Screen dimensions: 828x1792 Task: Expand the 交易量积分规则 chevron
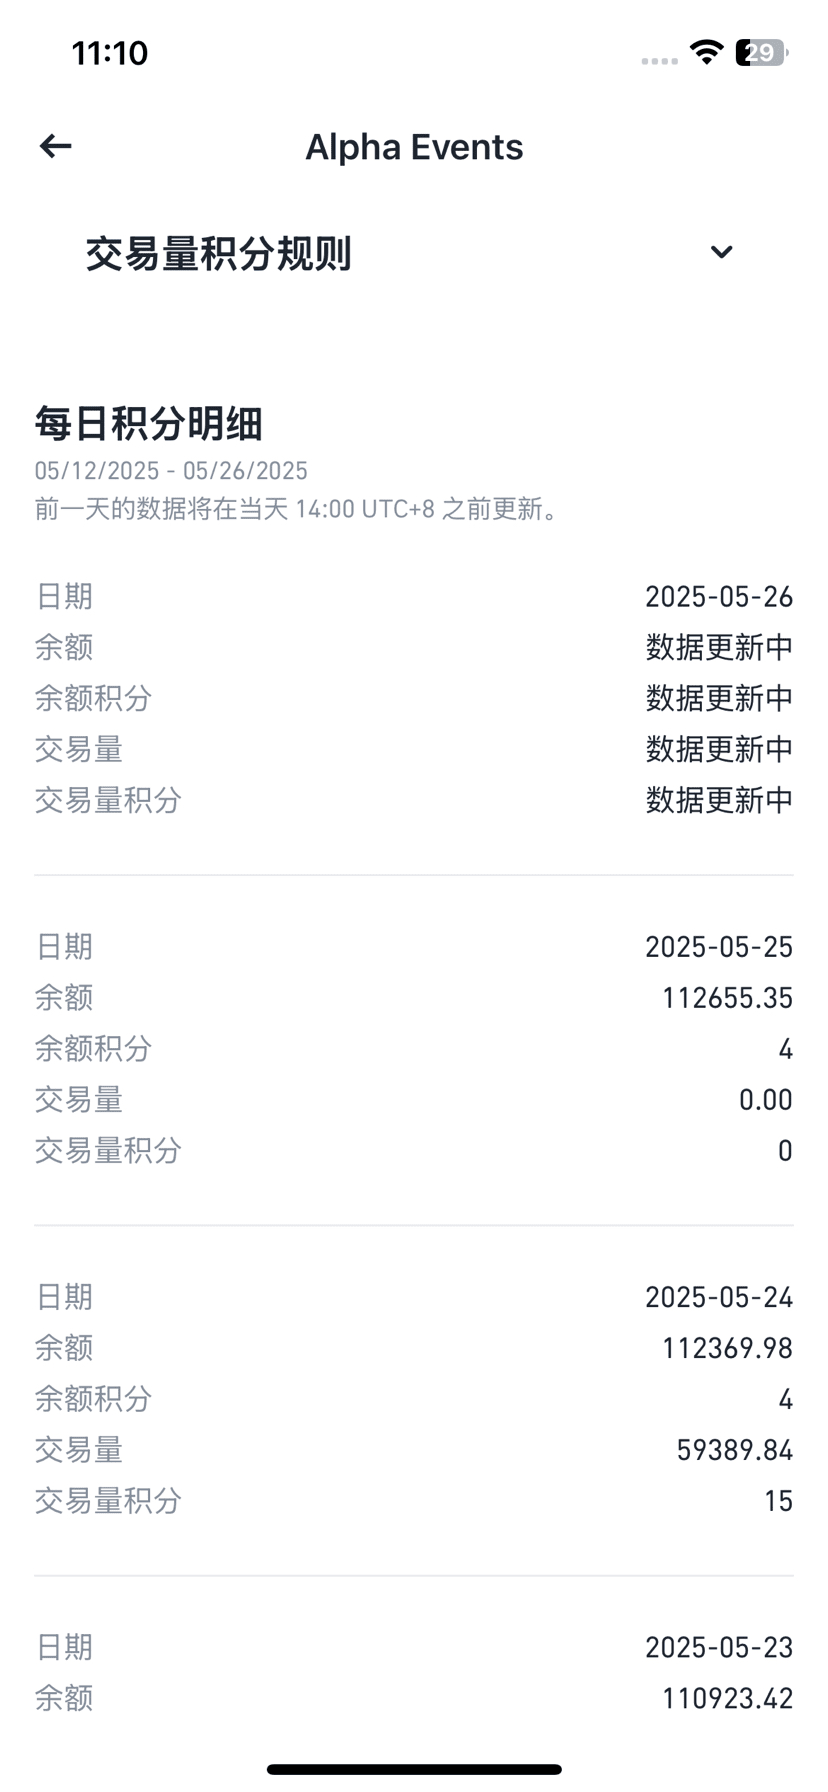pyautogui.click(x=721, y=252)
